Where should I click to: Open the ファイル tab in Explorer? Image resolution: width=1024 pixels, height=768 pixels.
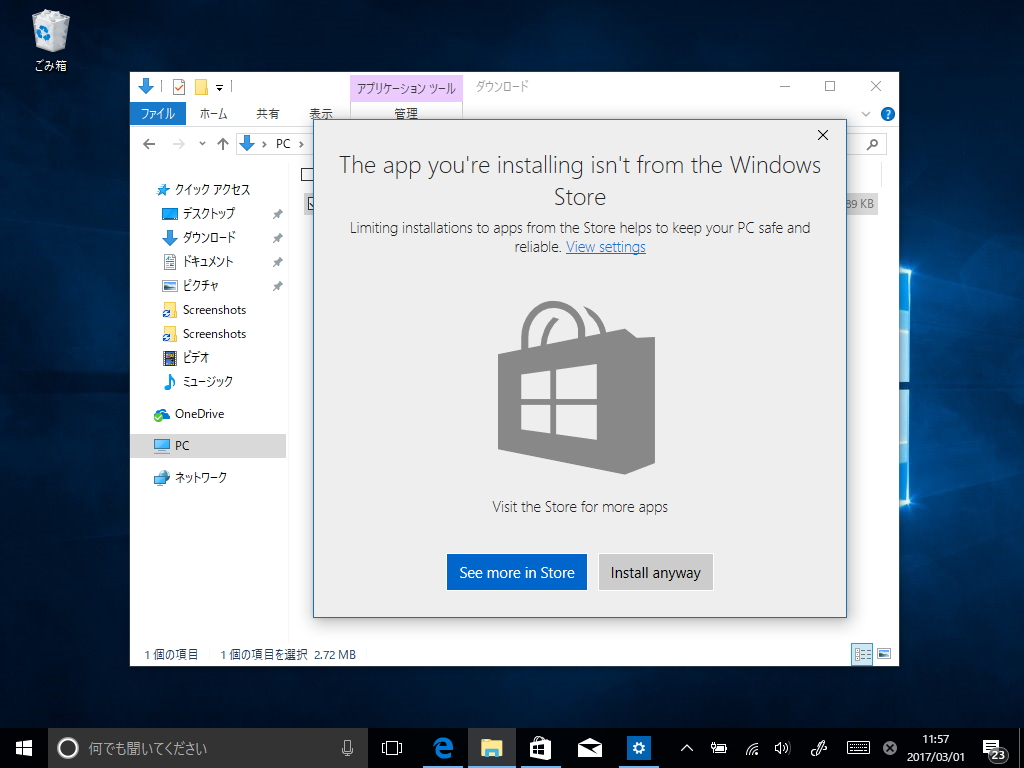[158, 114]
